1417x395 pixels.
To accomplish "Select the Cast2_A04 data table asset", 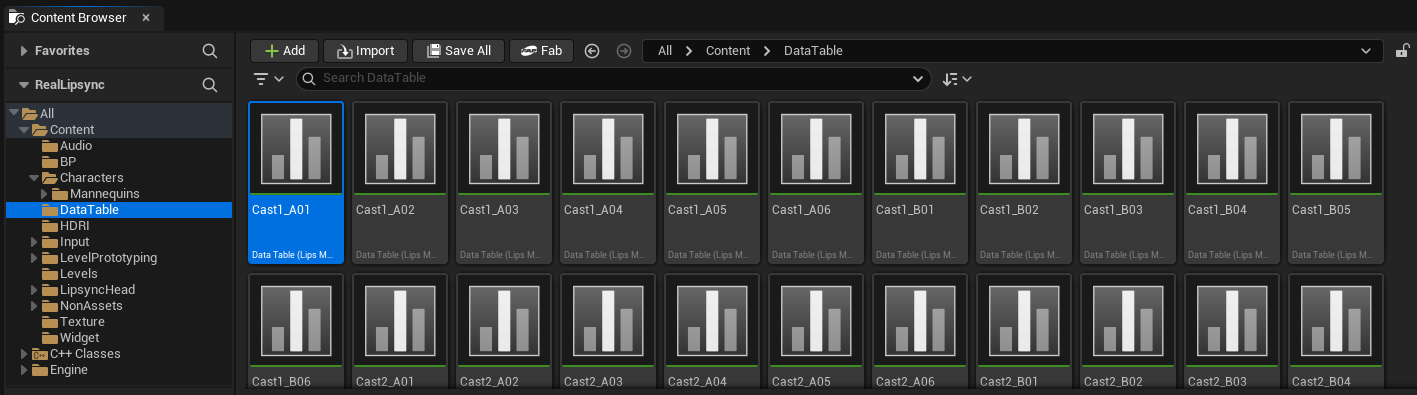I will tap(712, 332).
